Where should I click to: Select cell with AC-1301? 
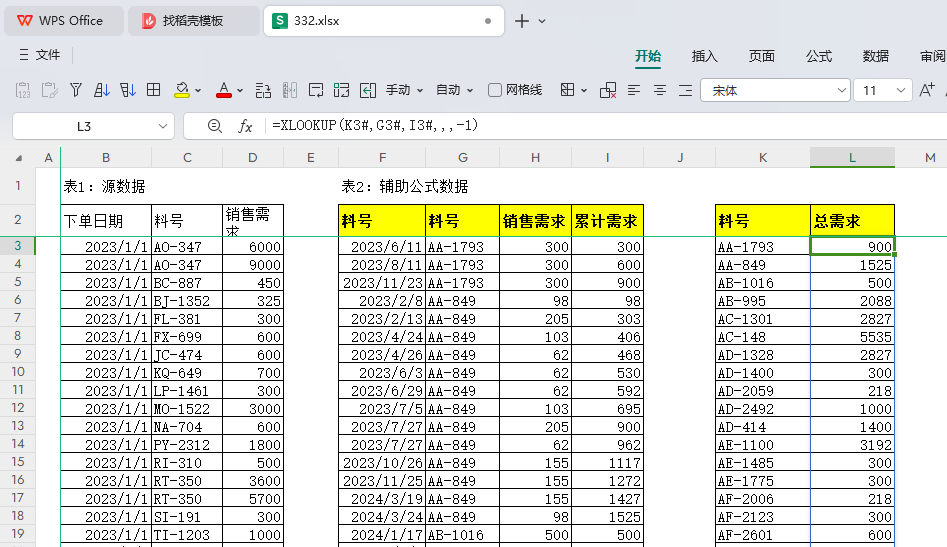(x=763, y=319)
